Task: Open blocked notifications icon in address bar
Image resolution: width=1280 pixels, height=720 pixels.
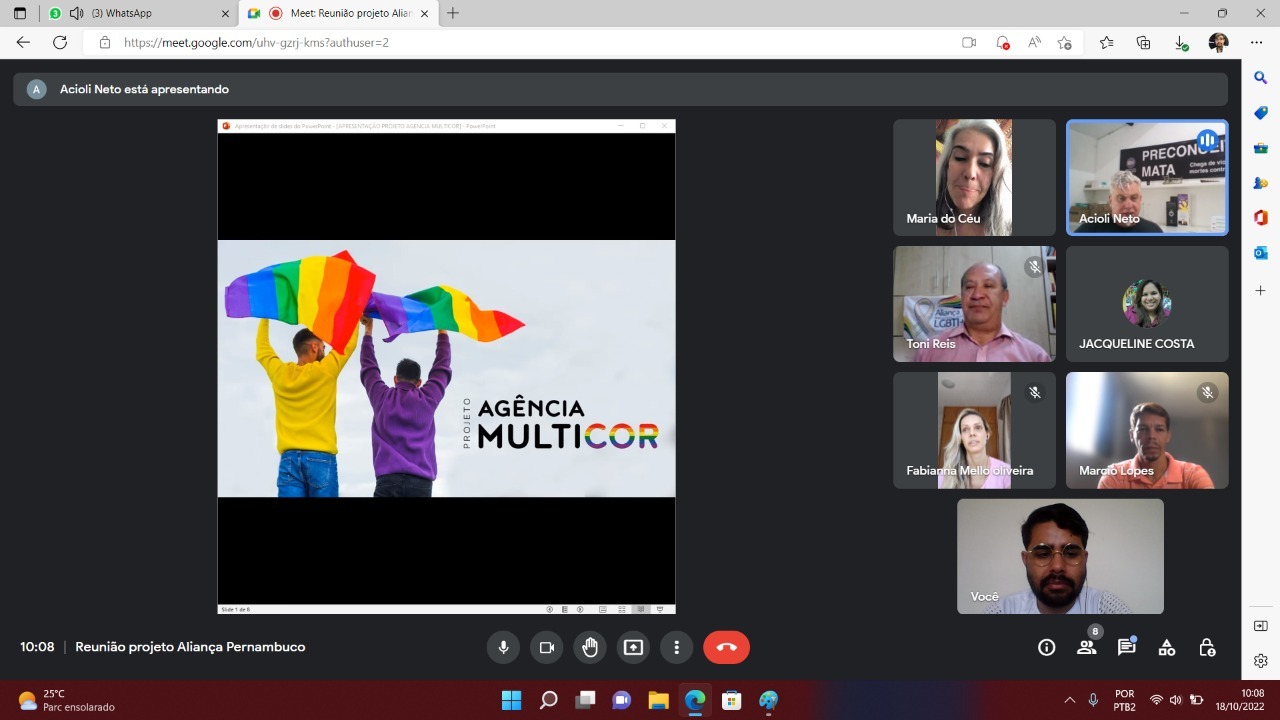Action: coord(1002,43)
